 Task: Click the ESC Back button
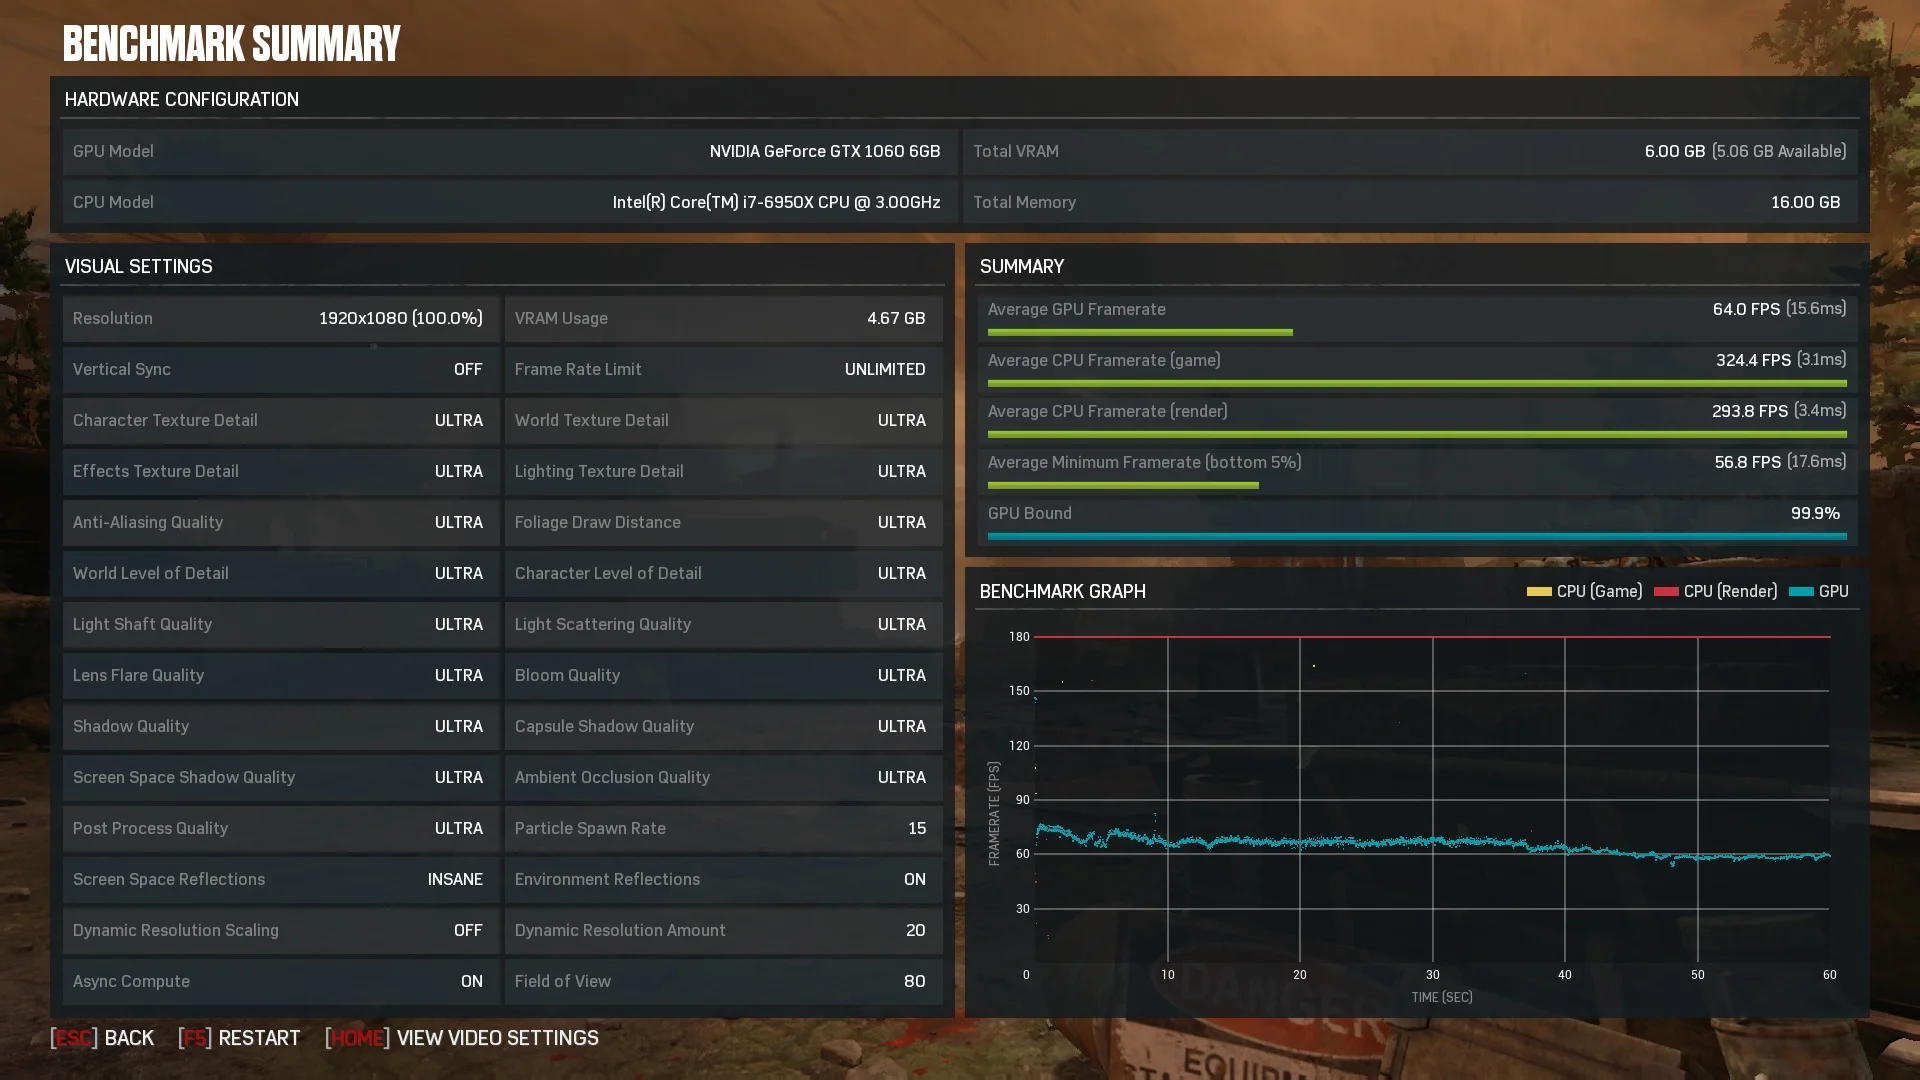point(102,1038)
